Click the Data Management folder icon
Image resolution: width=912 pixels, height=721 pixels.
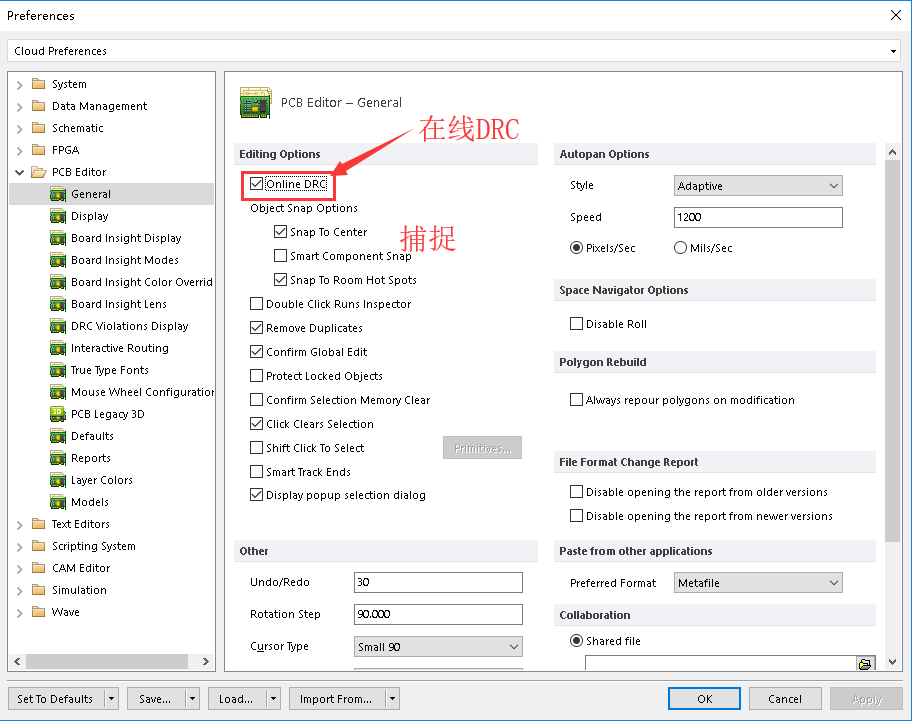coord(38,106)
